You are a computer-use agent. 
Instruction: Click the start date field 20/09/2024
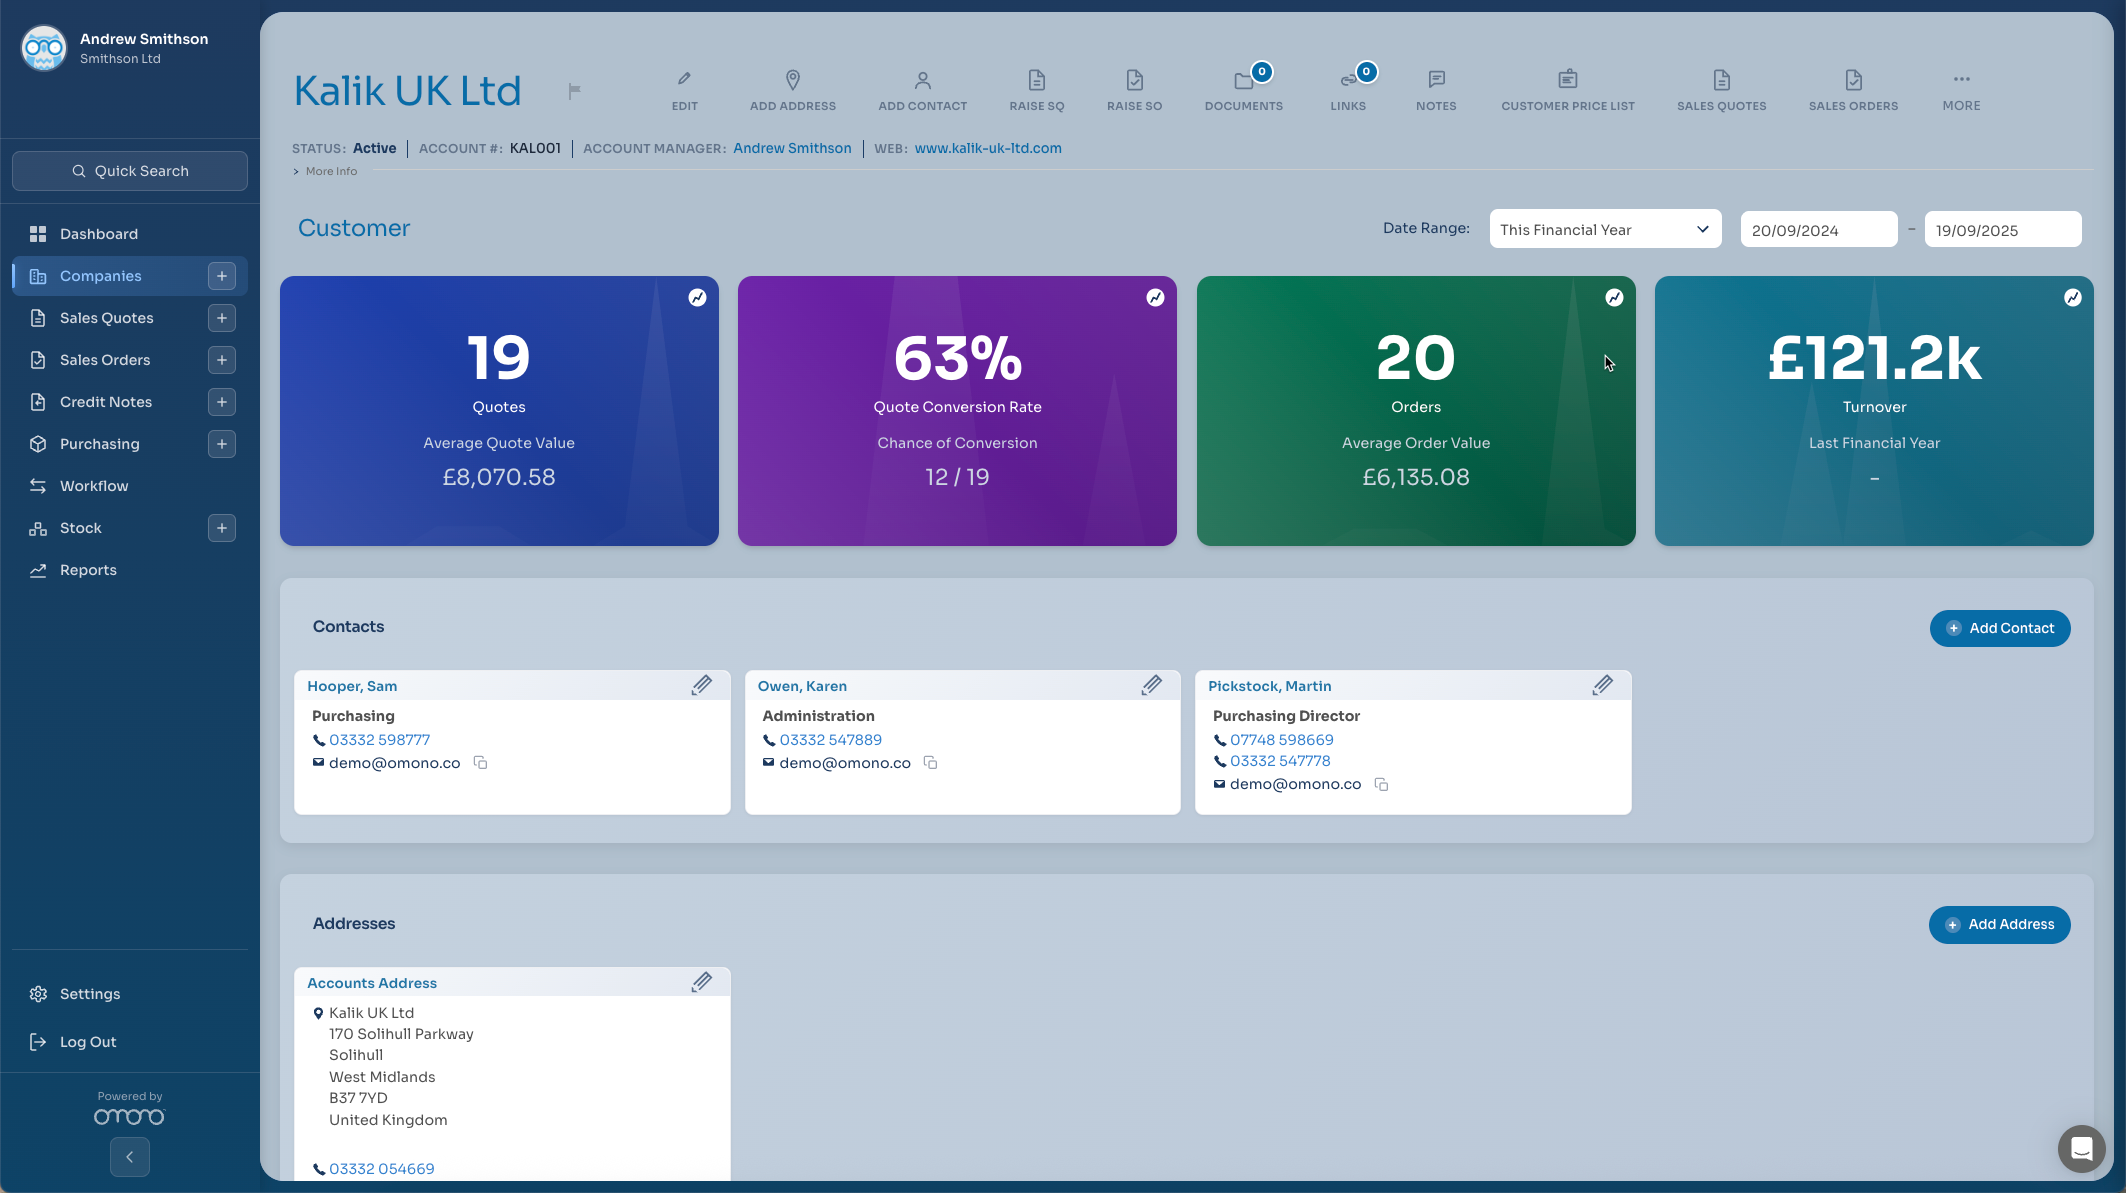[x=1818, y=230]
